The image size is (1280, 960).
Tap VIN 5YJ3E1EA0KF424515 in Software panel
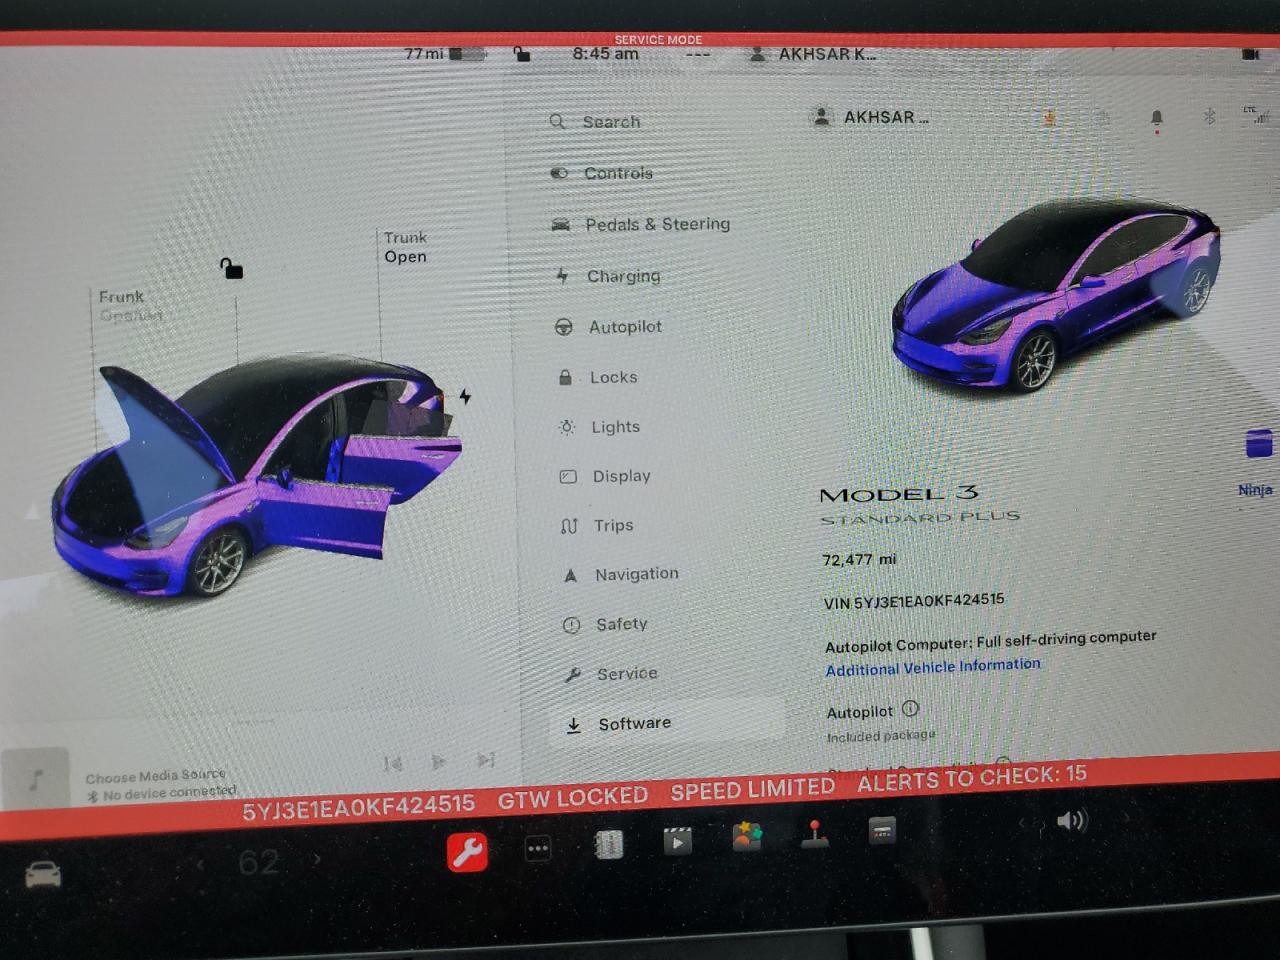(914, 601)
